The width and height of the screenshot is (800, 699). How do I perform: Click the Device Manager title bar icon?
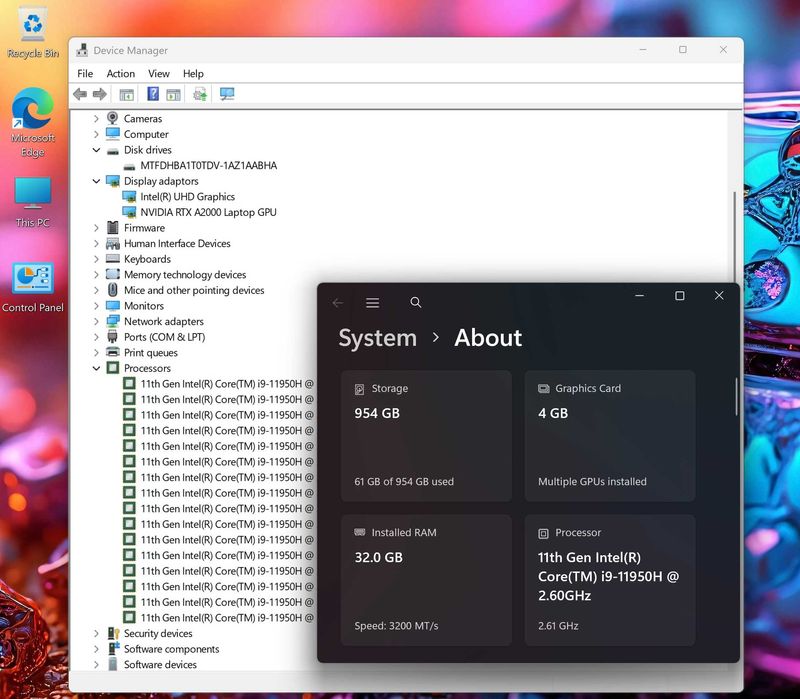point(82,50)
